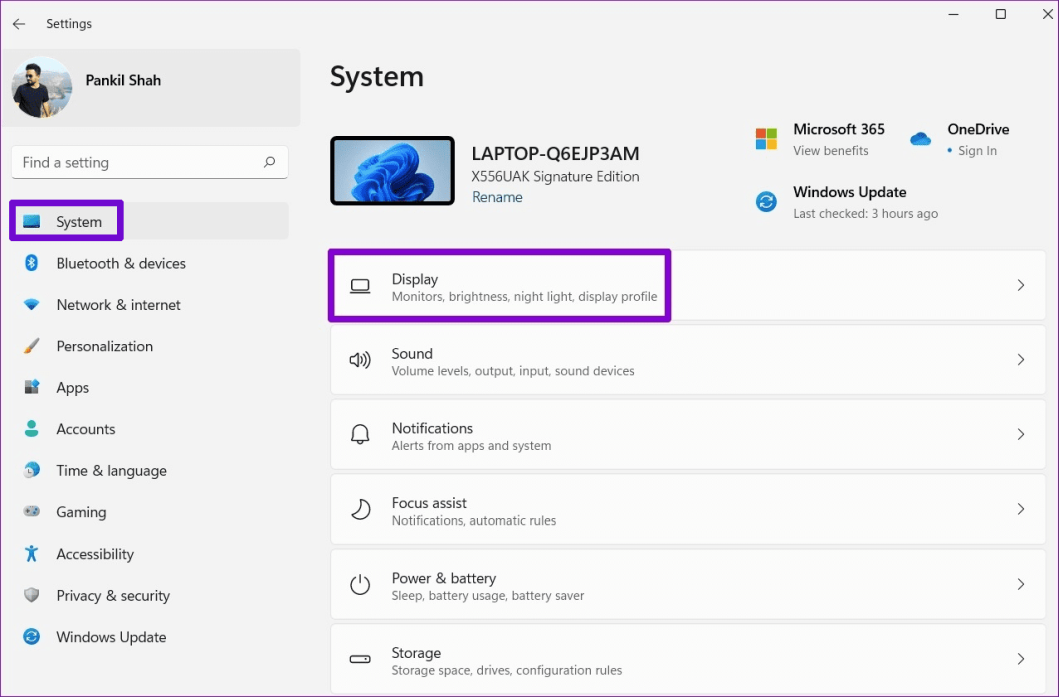Screen dimensions: 1059x697
Task: Select the Accessibility sidebar icon
Action: coord(31,554)
